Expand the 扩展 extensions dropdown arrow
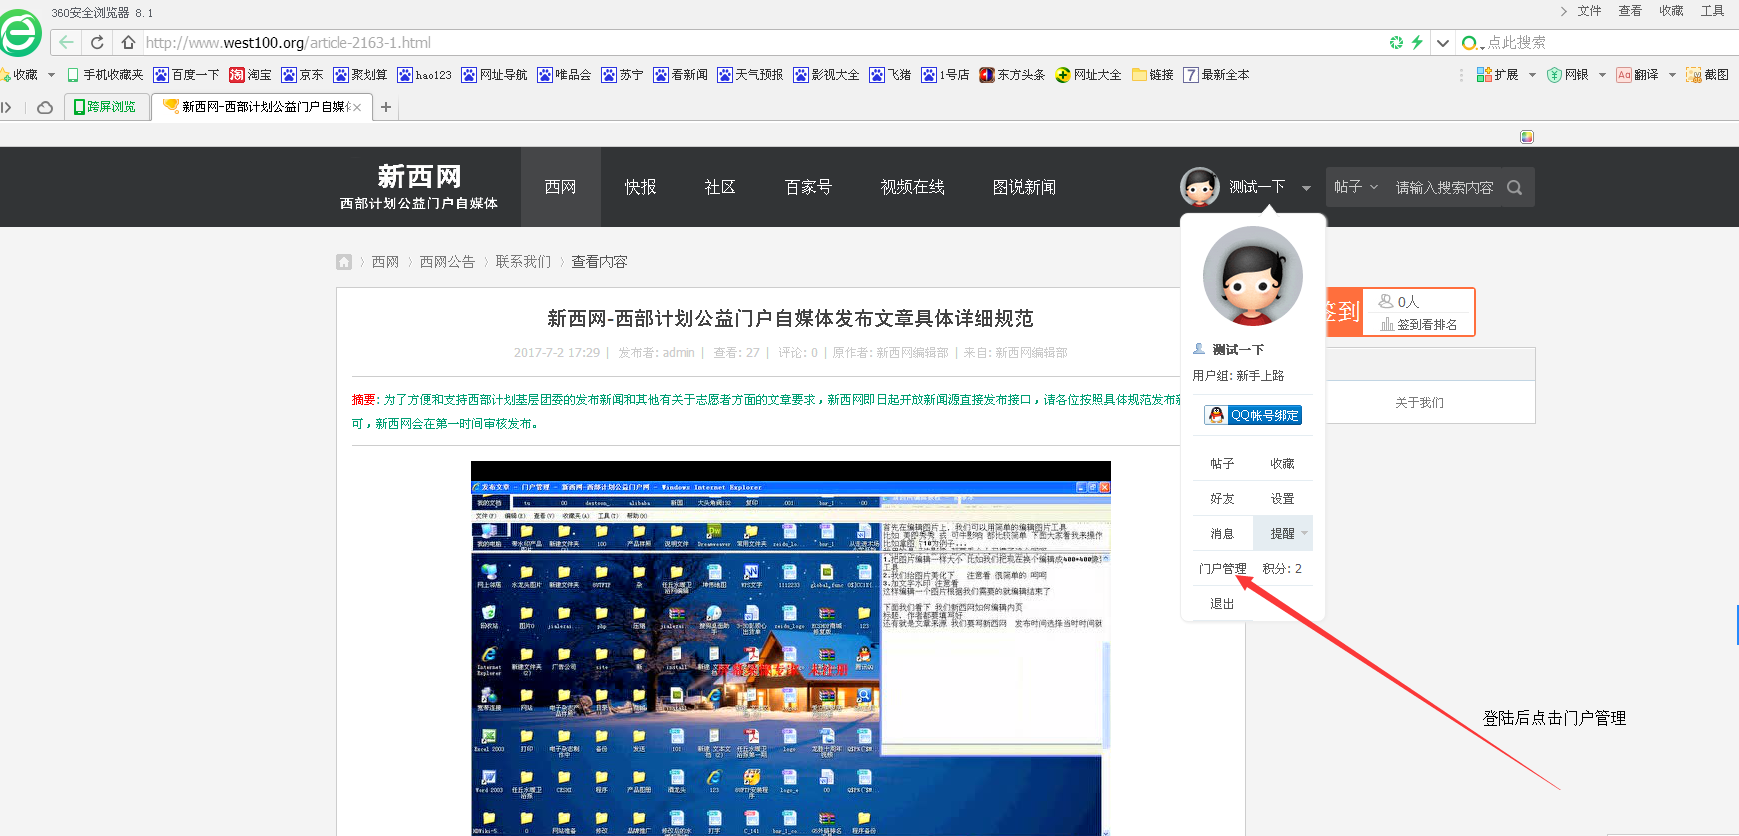Viewport: 1739px width, 836px height. (1531, 75)
